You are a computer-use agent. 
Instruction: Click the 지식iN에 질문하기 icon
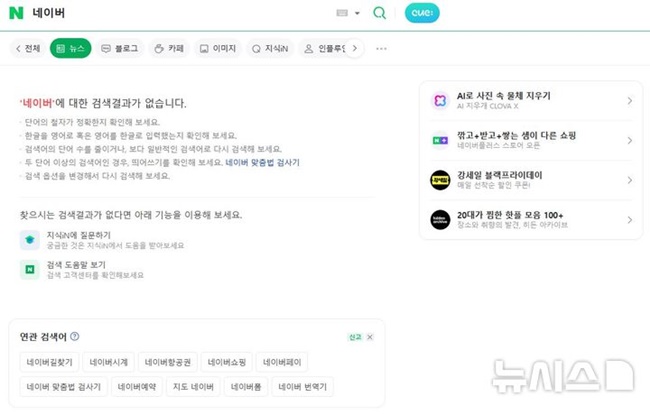(29, 239)
